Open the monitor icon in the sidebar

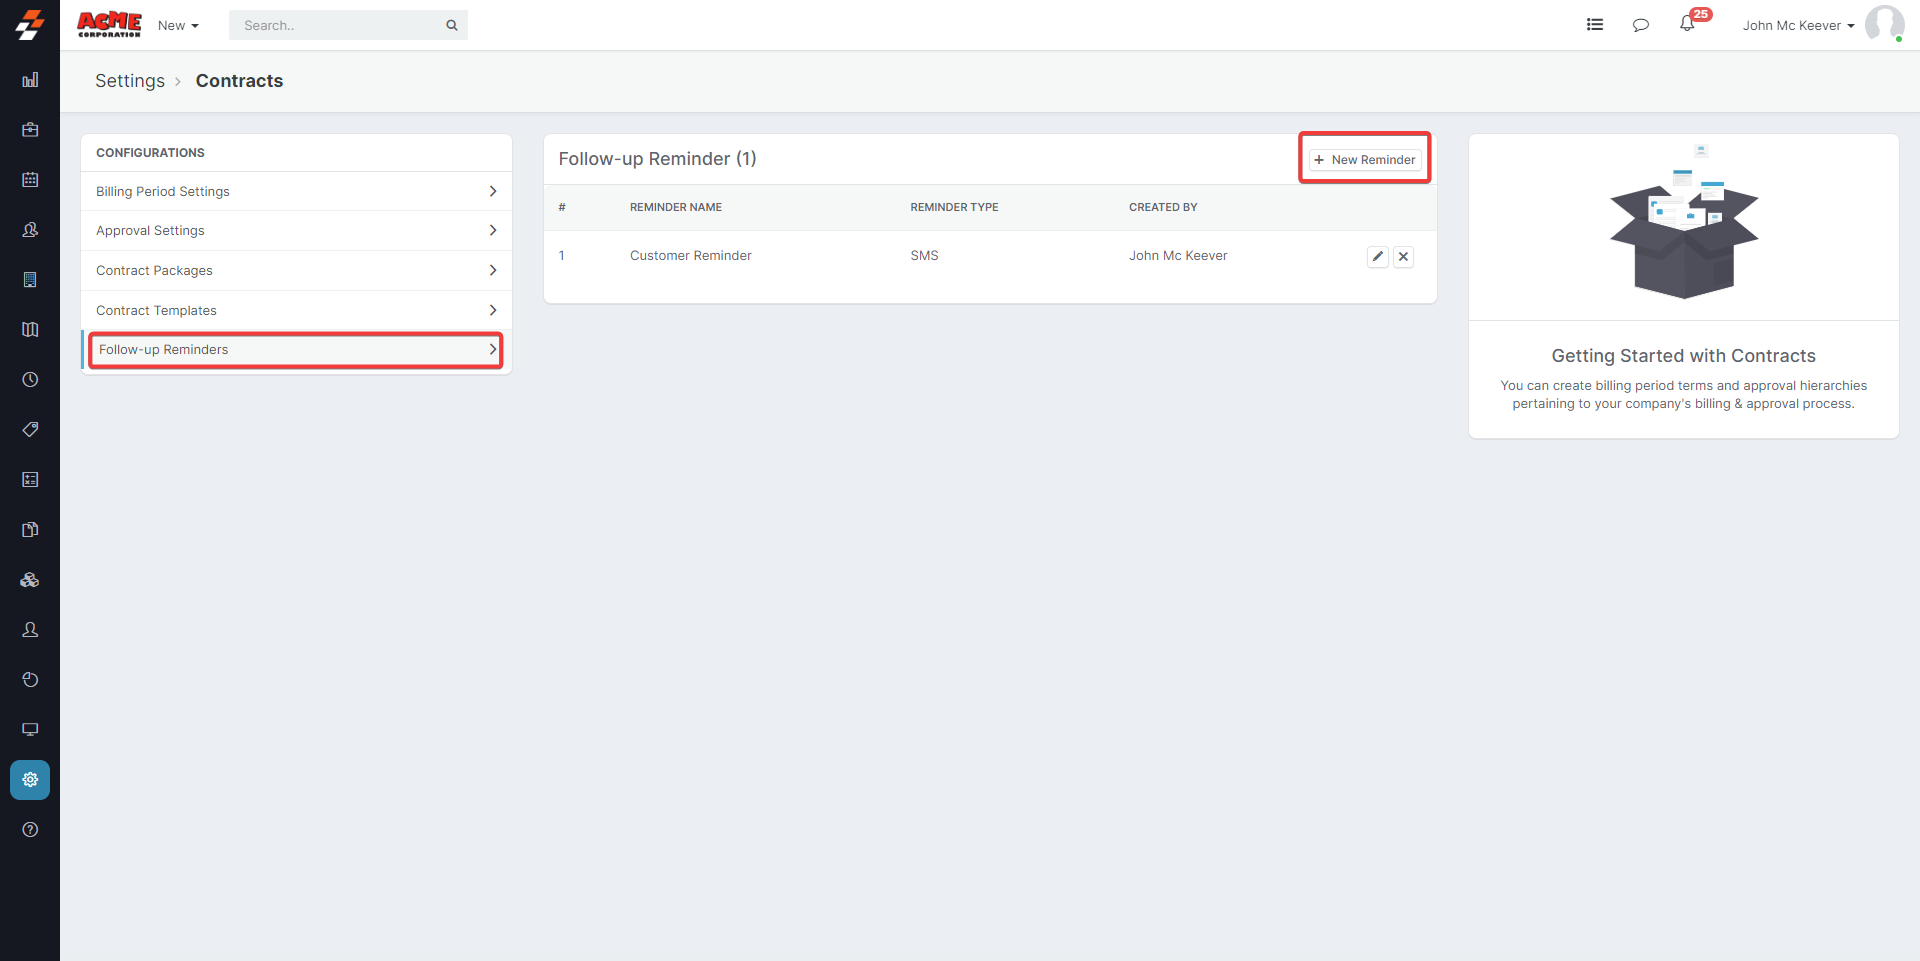(30, 730)
